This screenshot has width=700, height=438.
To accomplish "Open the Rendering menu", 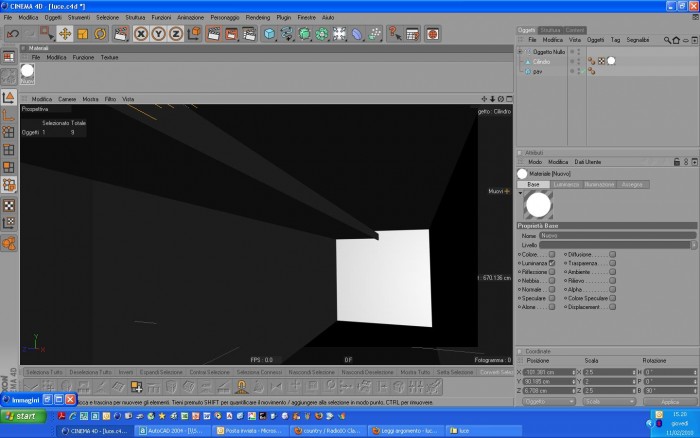I will [258, 17].
